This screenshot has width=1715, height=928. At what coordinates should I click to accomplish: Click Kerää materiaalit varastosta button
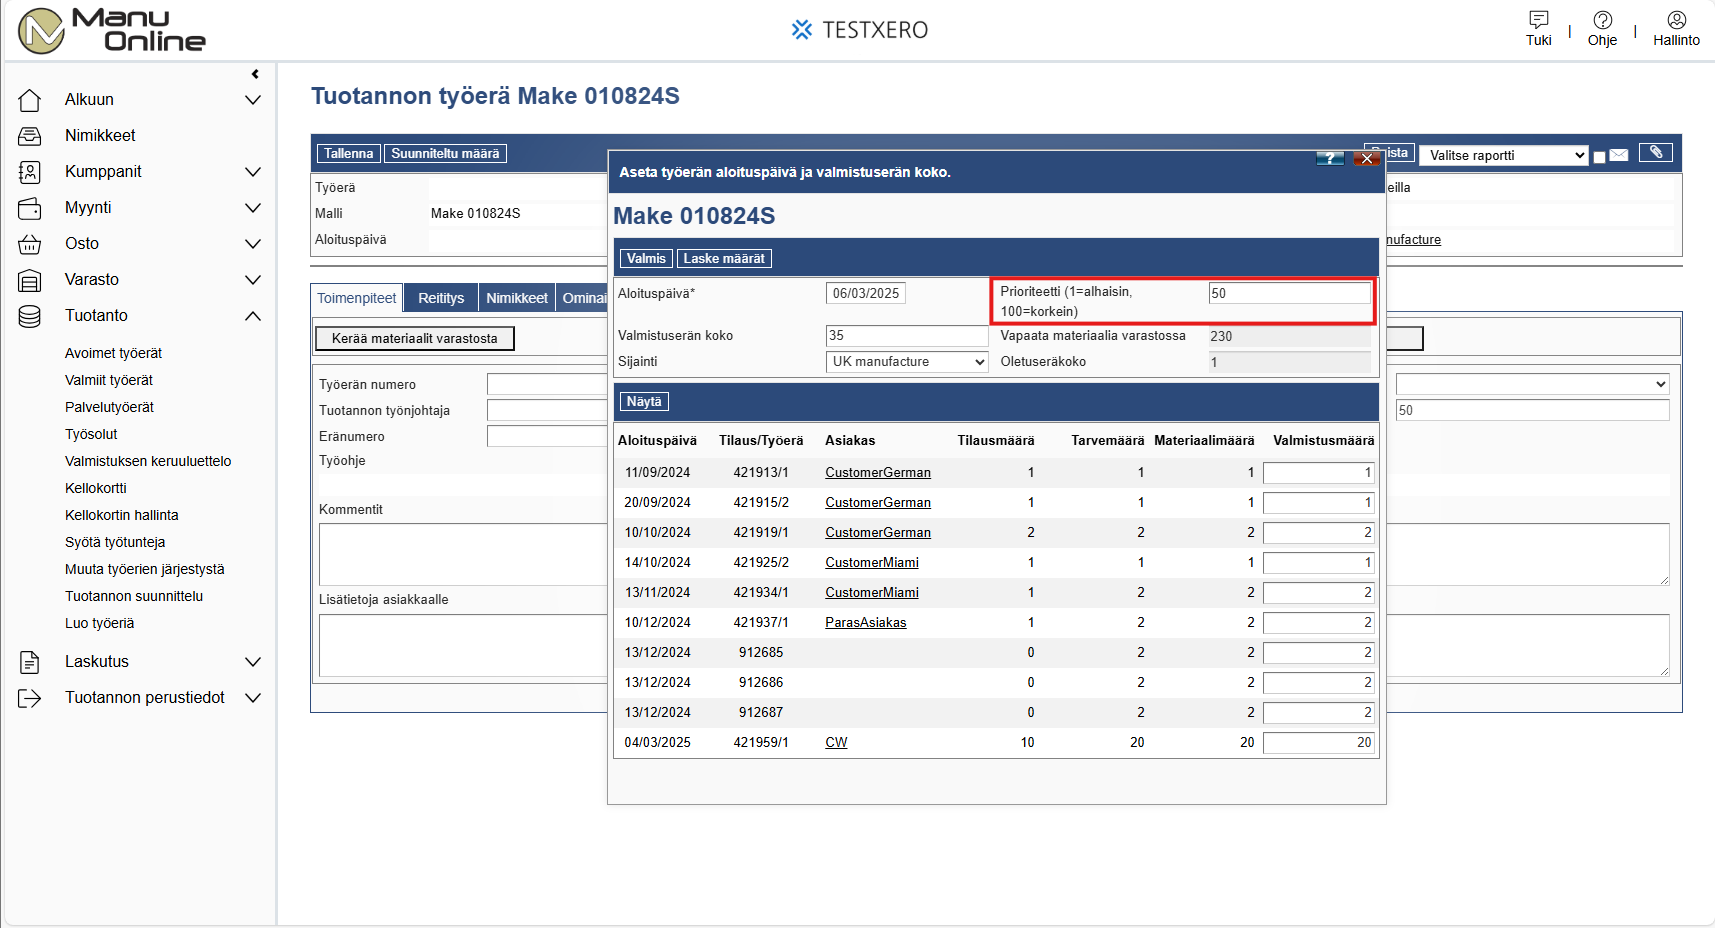(x=414, y=338)
